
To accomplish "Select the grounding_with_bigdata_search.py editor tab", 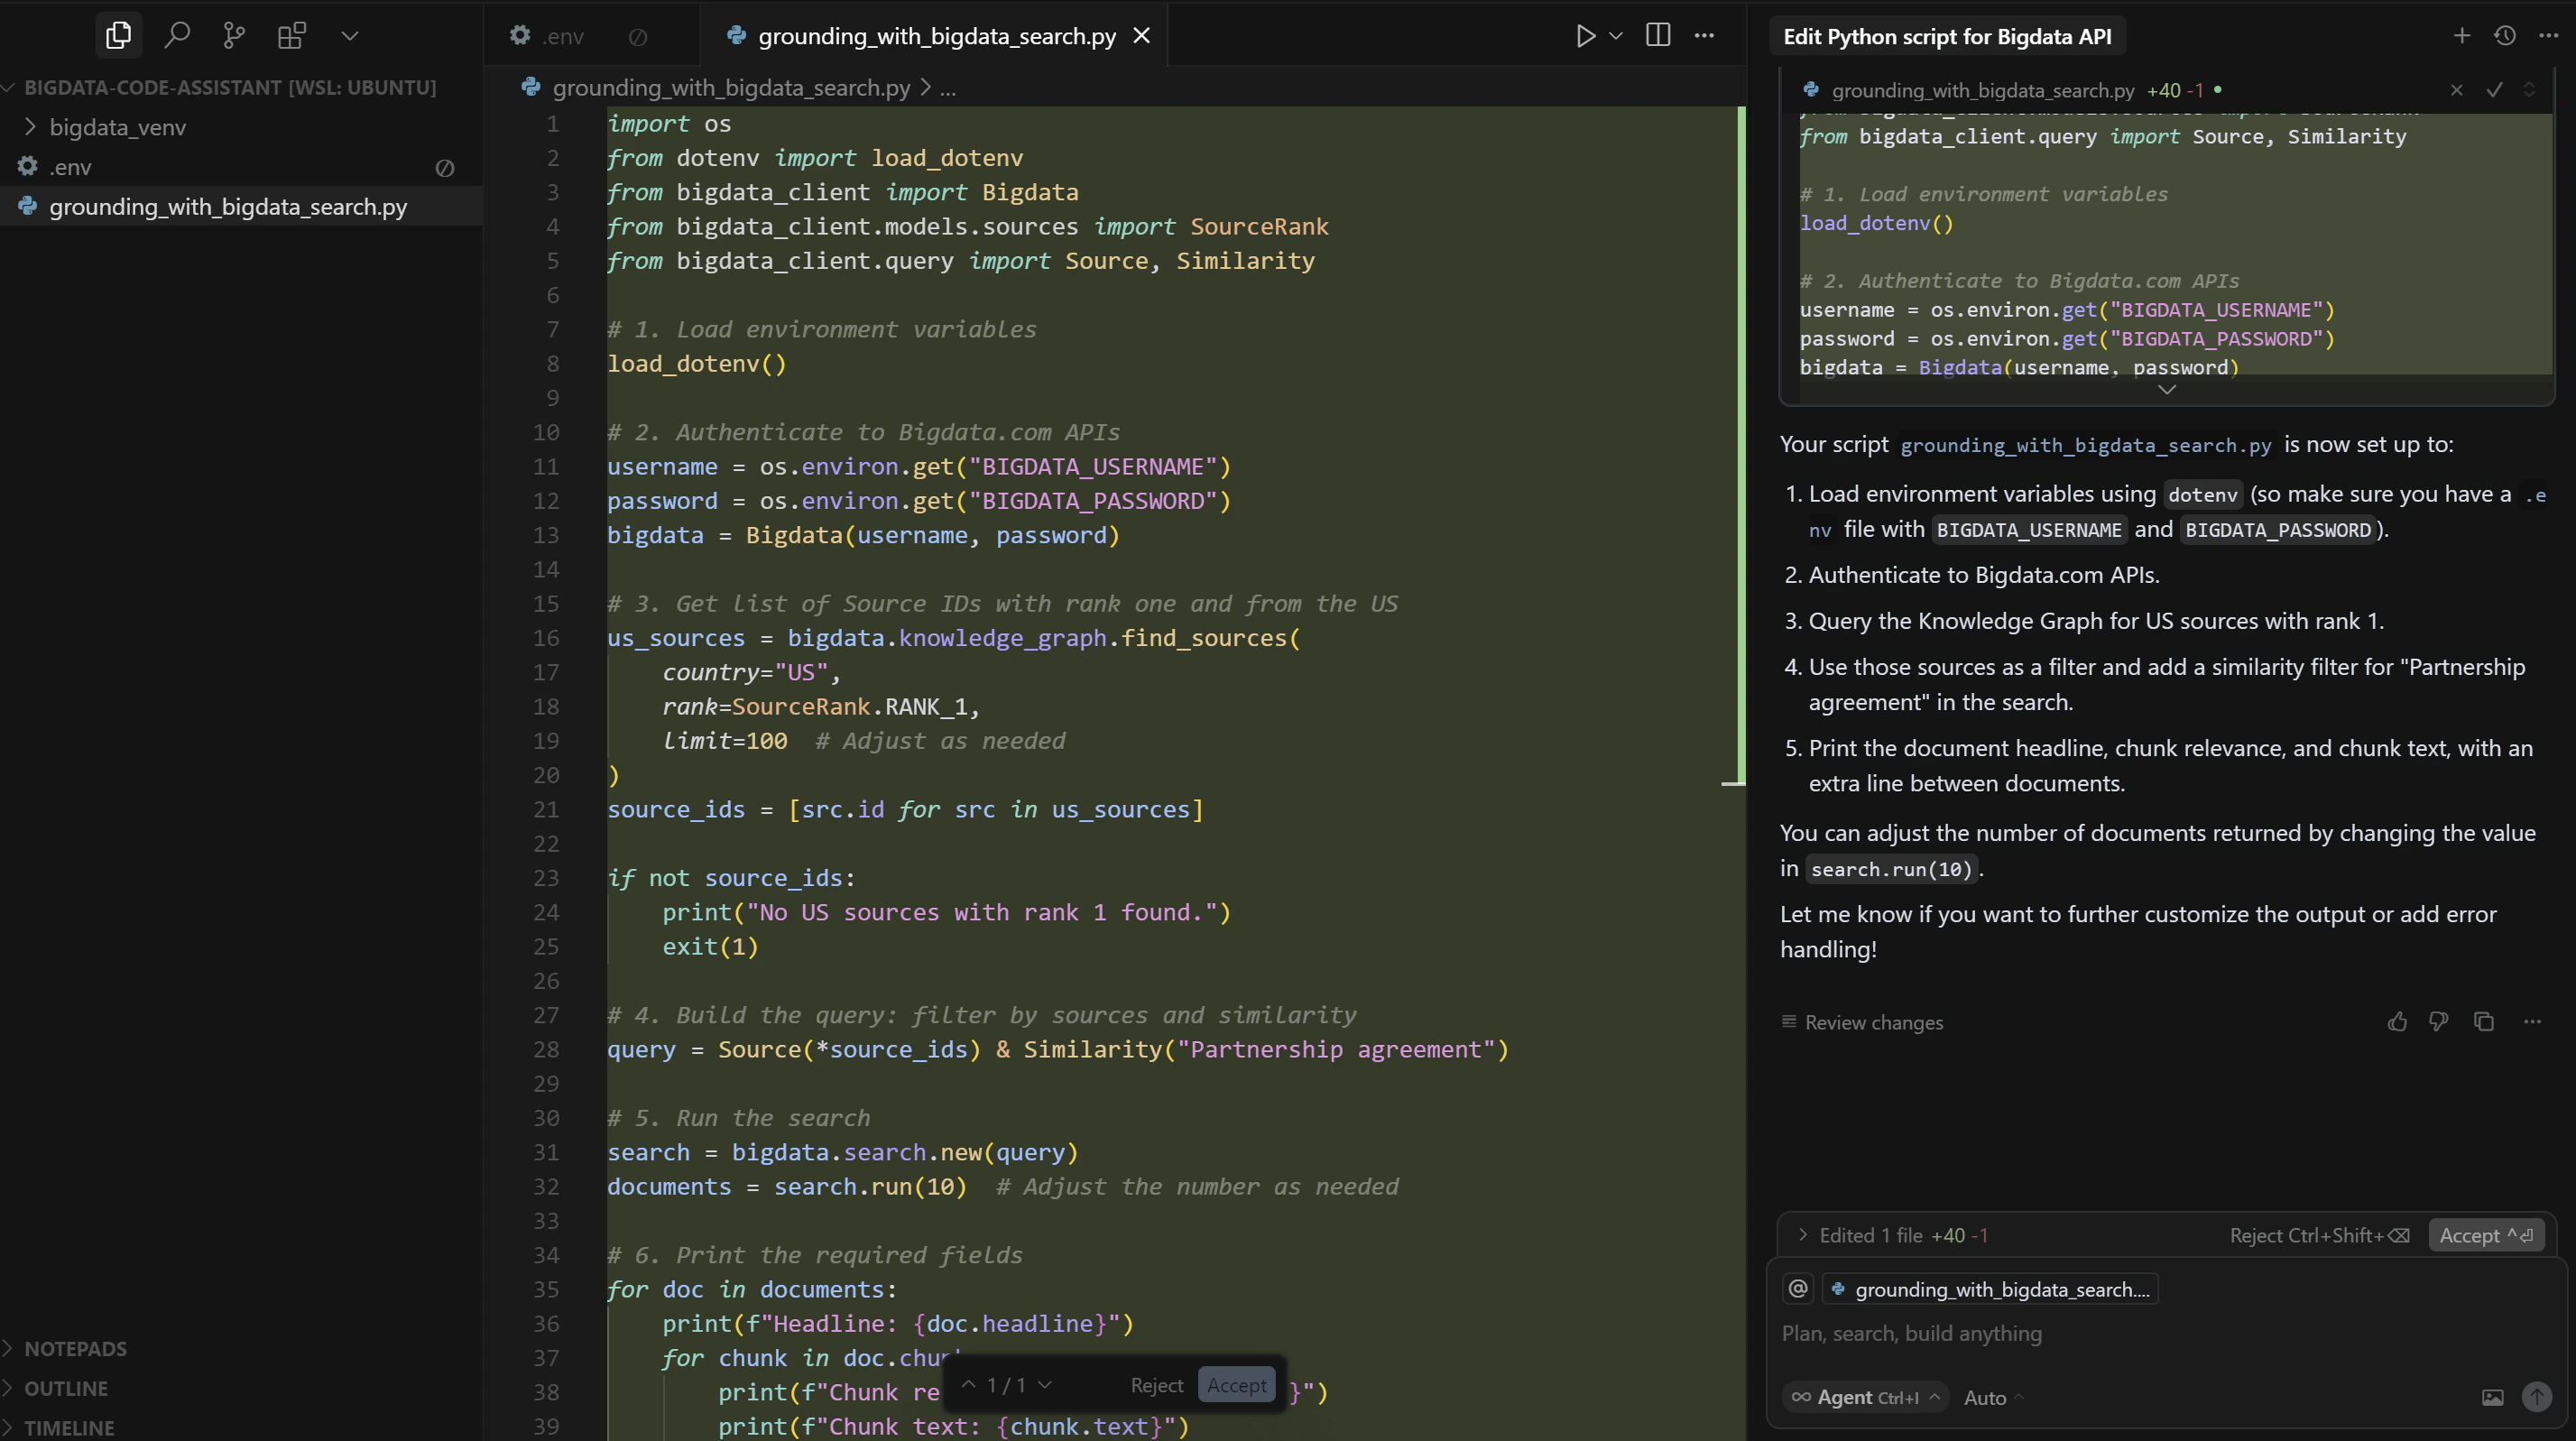I will [x=936, y=36].
